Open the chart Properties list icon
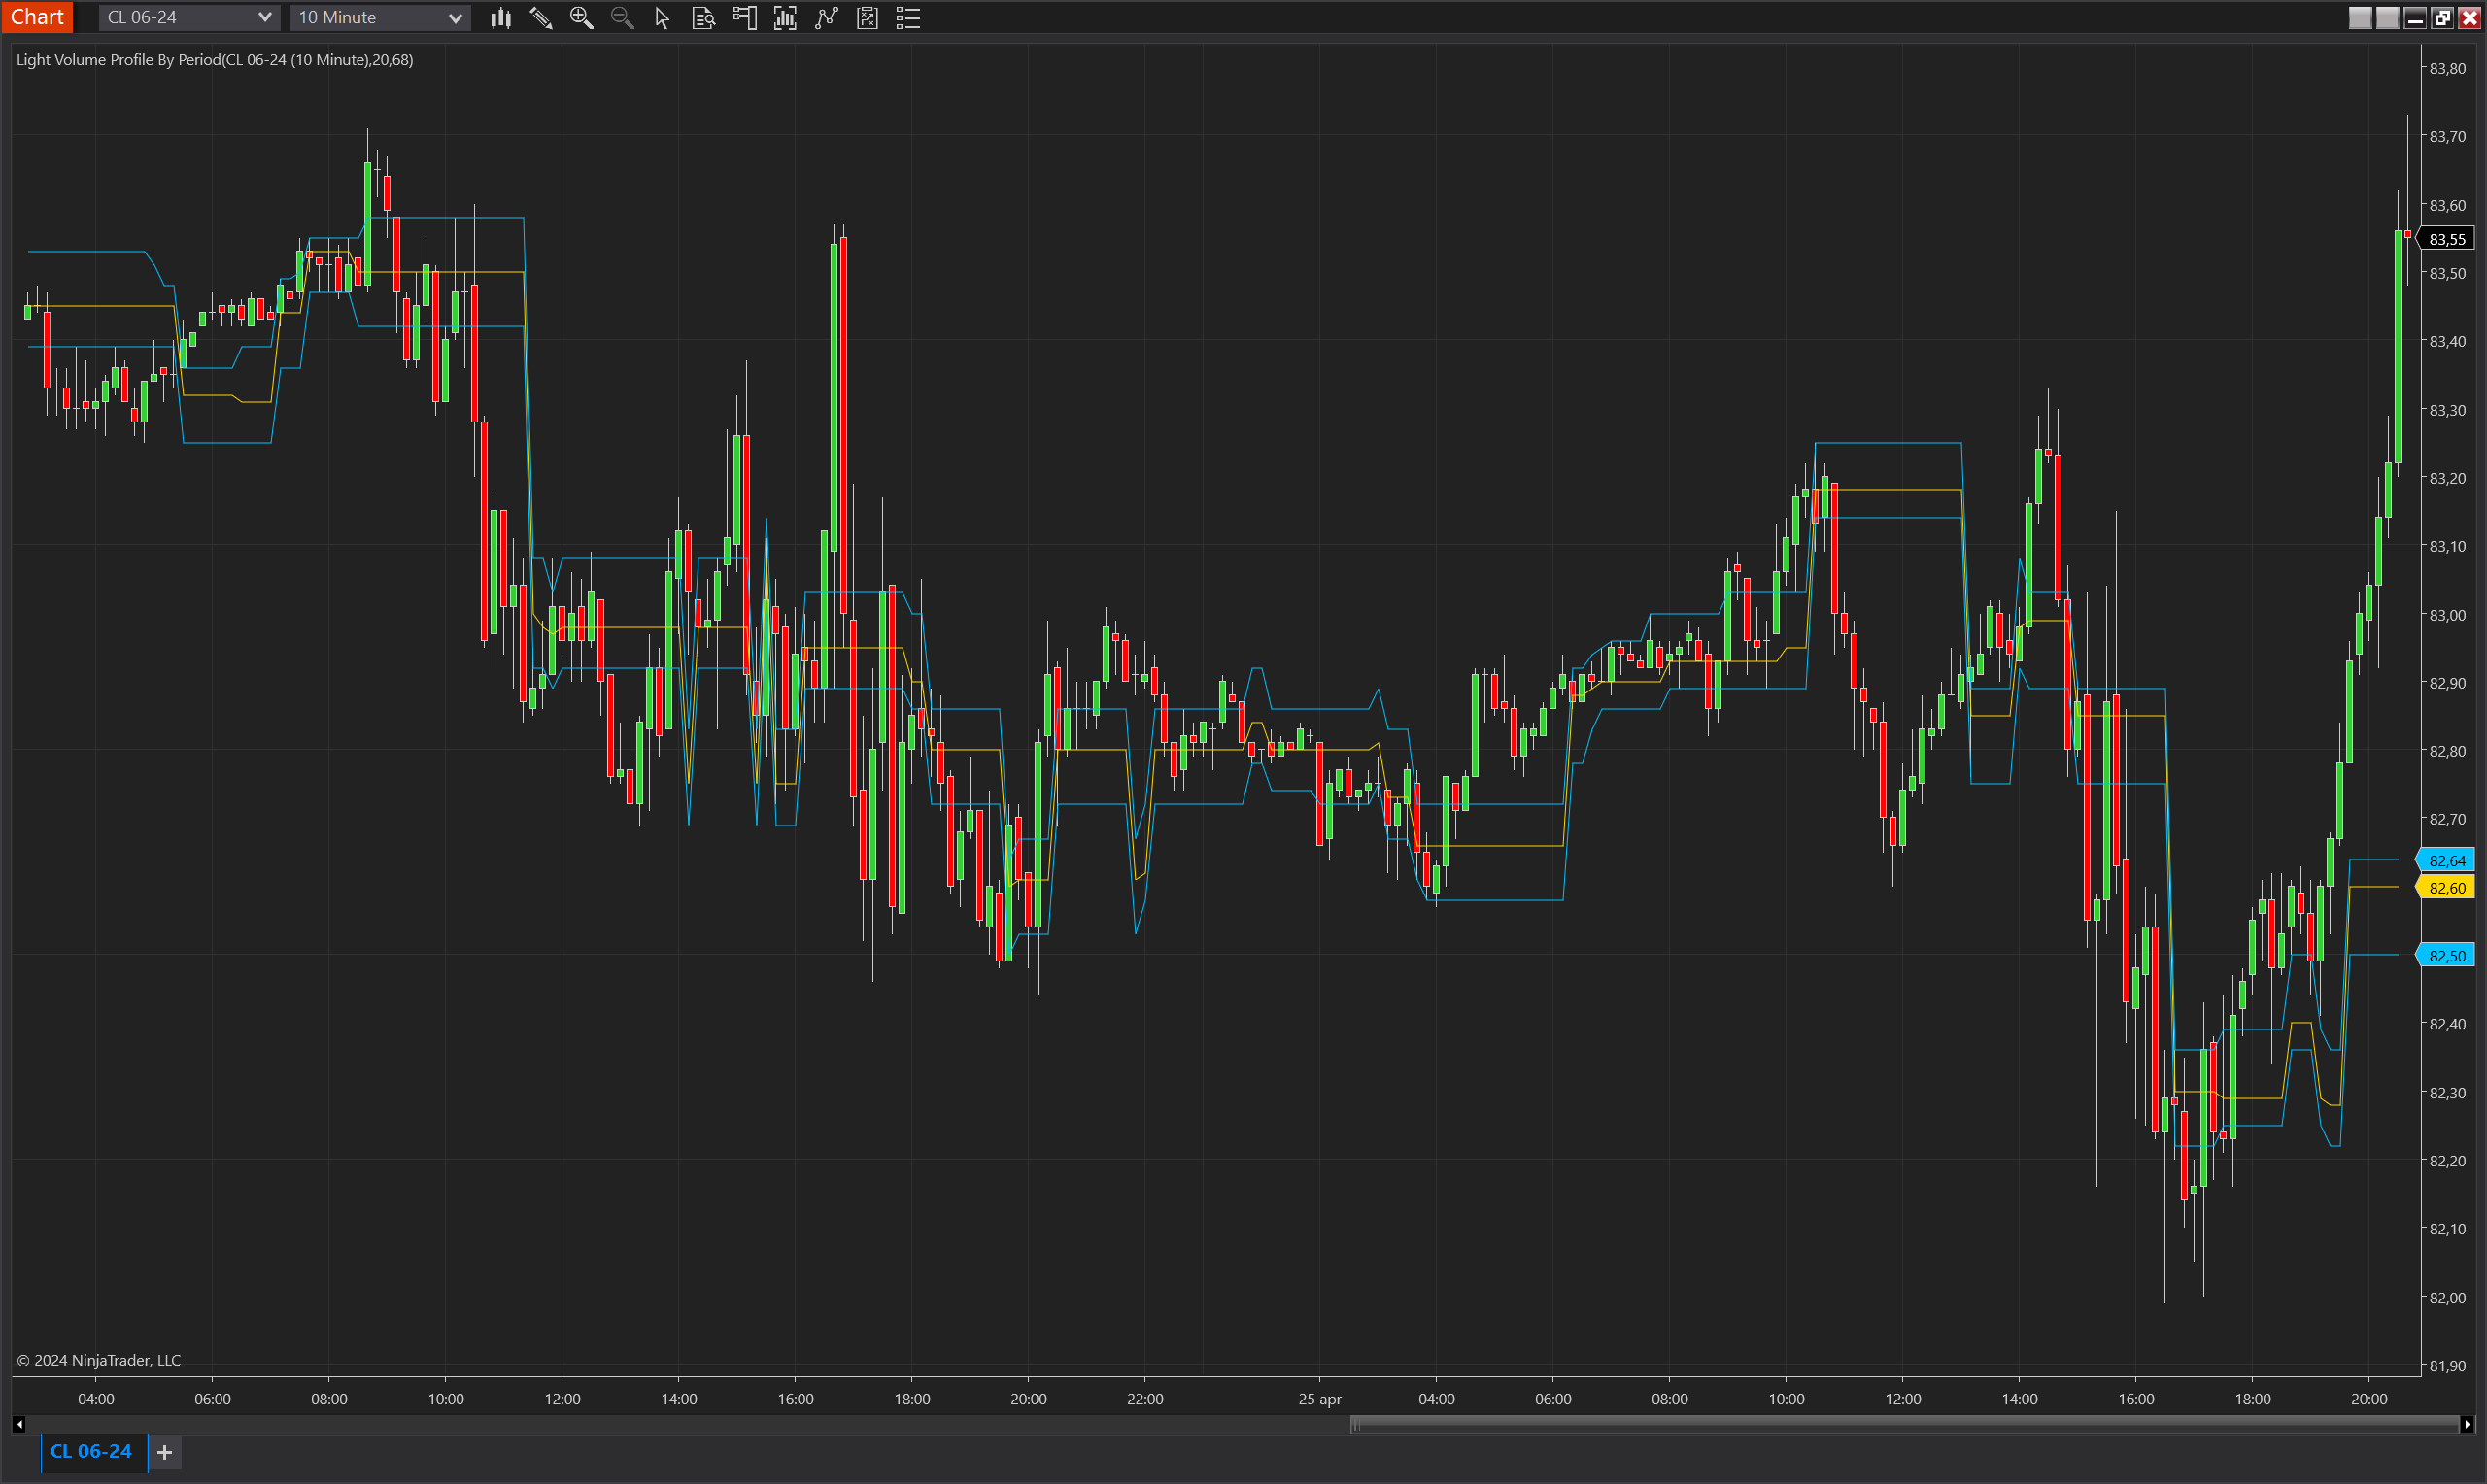Screen dimensions: 2487x1484 coord(908,18)
